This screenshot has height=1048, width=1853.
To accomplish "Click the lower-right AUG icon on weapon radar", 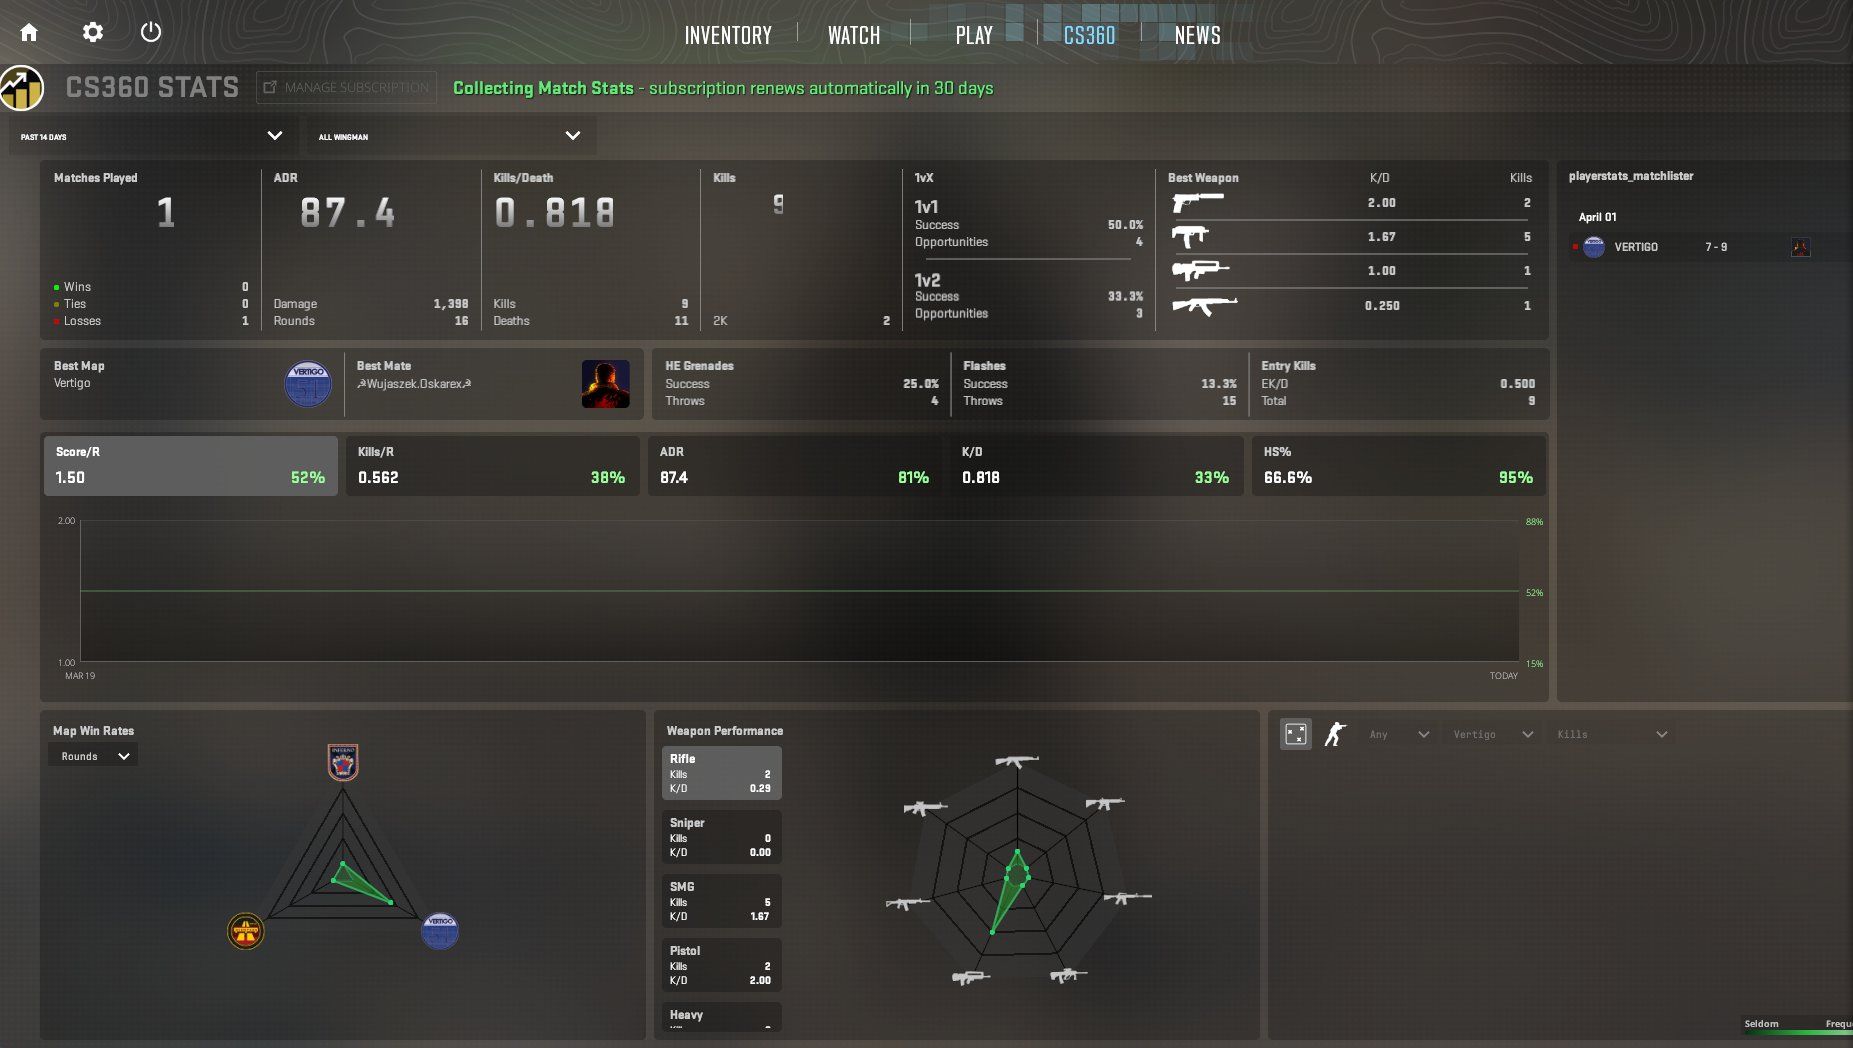I will [x=1068, y=975].
